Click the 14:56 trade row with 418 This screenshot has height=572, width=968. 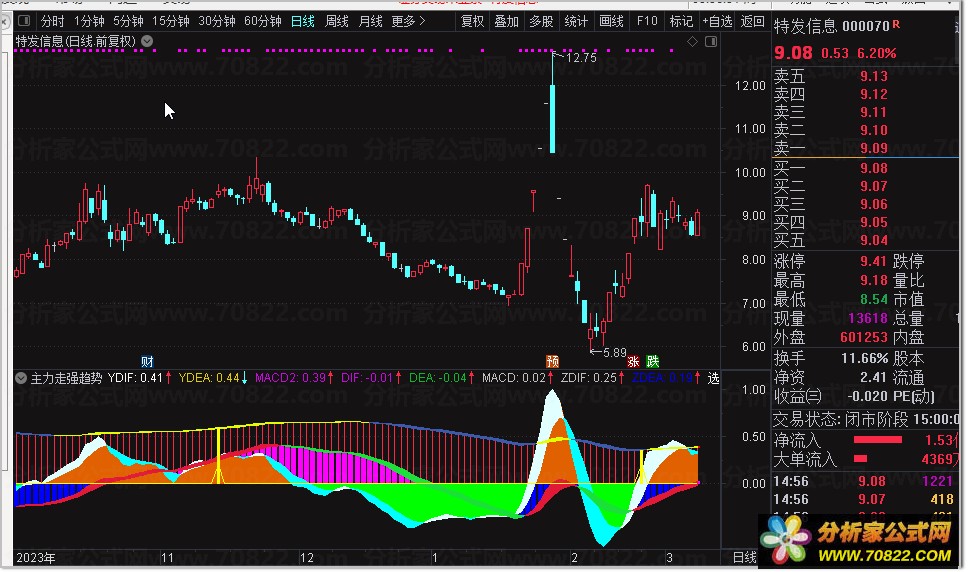coord(866,499)
